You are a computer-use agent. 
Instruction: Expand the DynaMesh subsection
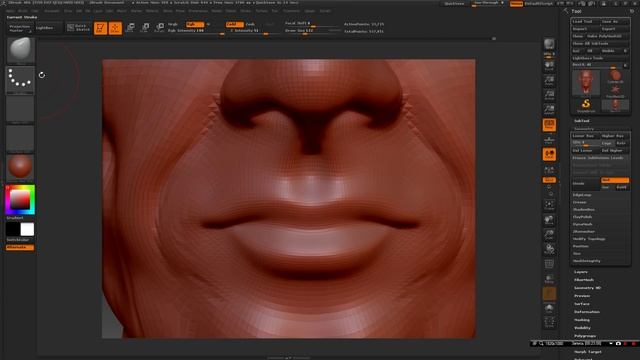click(582, 224)
